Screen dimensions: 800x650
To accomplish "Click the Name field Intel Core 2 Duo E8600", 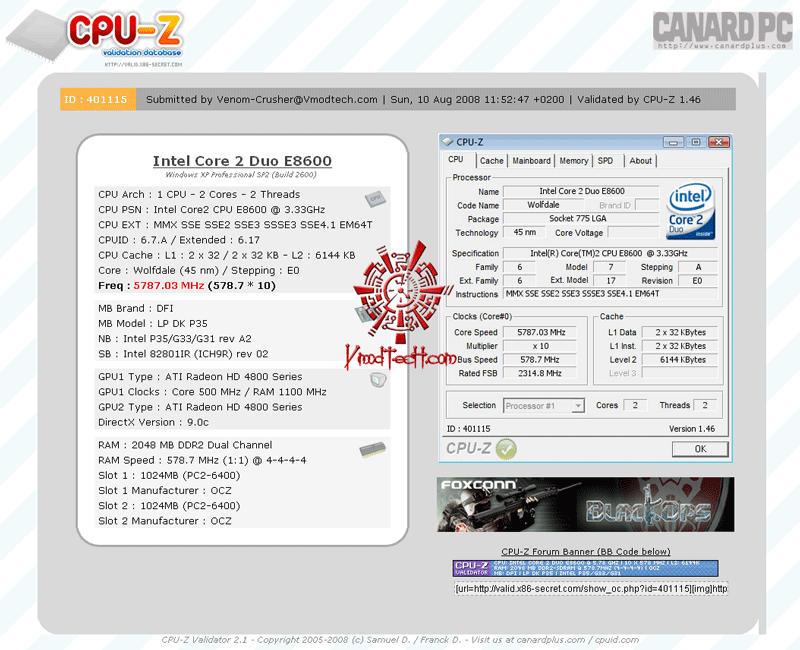I will click(582, 191).
